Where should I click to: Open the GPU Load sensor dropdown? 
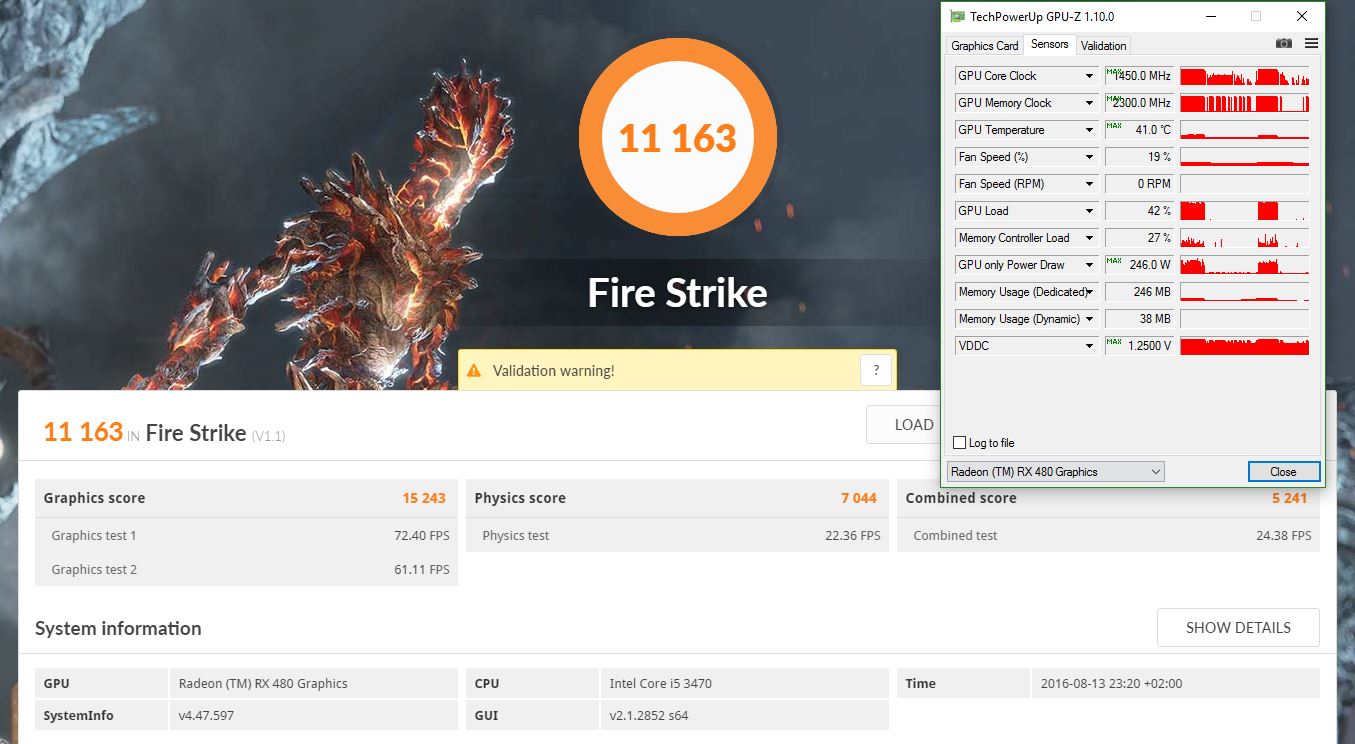1090,211
